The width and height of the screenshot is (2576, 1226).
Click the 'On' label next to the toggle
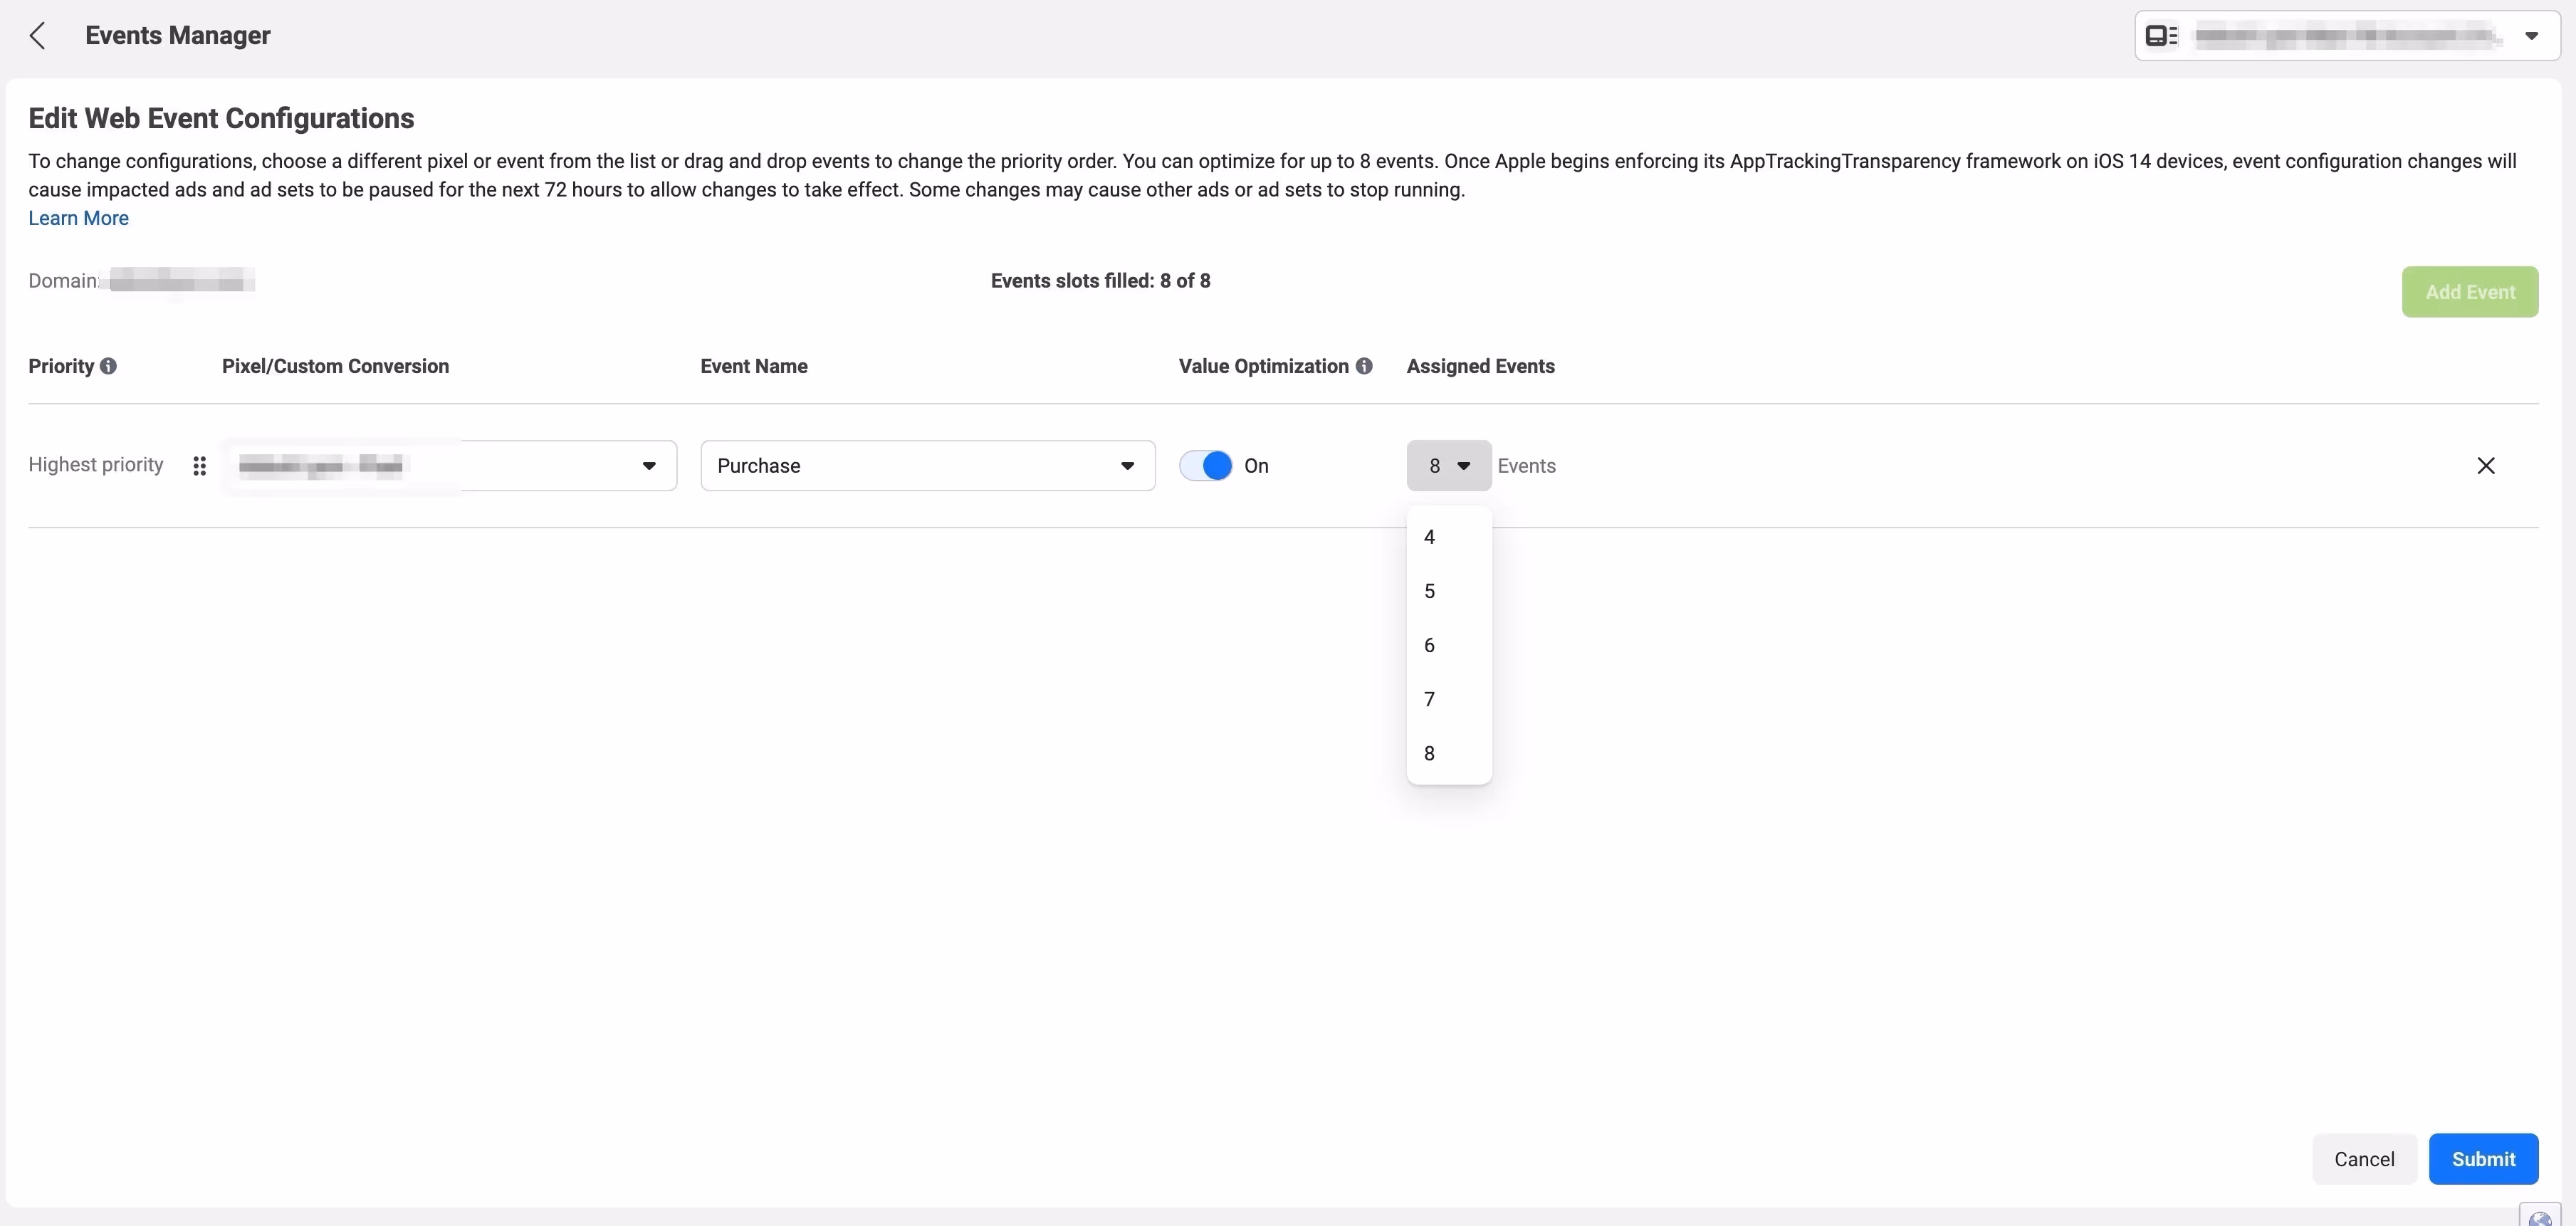pyautogui.click(x=1256, y=466)
